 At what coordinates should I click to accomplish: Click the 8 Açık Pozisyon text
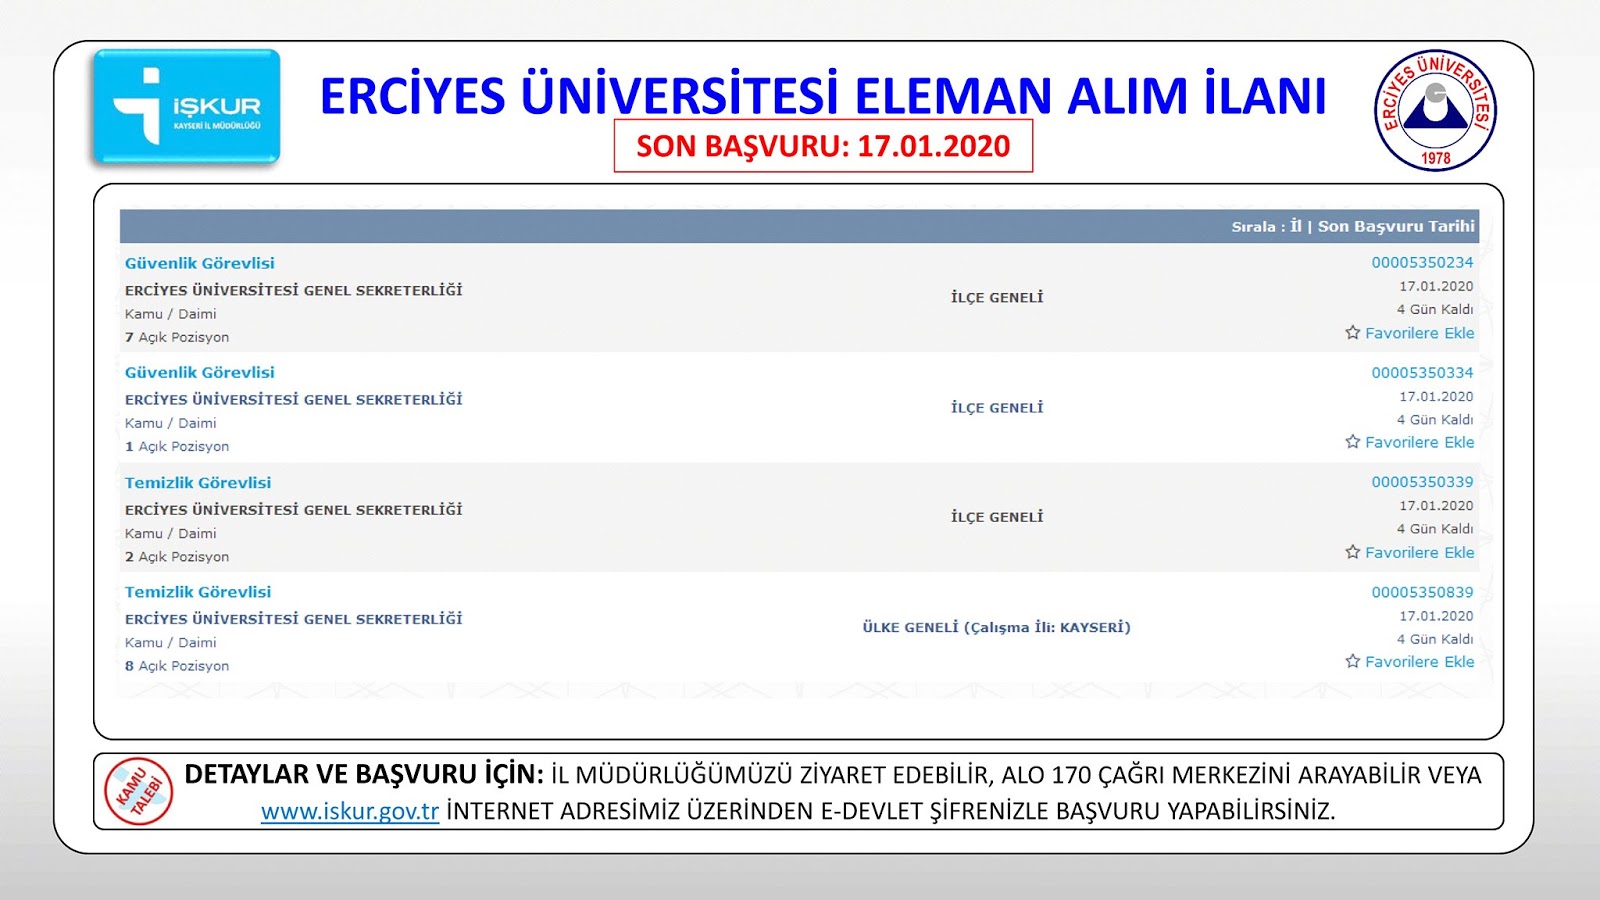coord(177,665)
